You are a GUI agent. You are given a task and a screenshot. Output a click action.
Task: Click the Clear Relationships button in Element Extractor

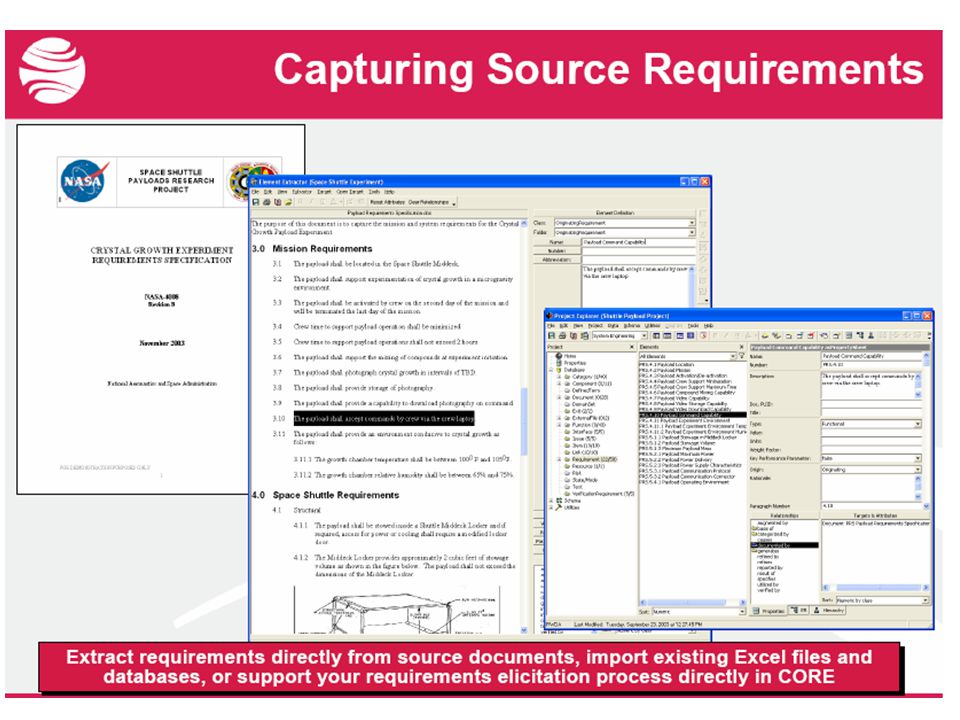tap(429, 202)
